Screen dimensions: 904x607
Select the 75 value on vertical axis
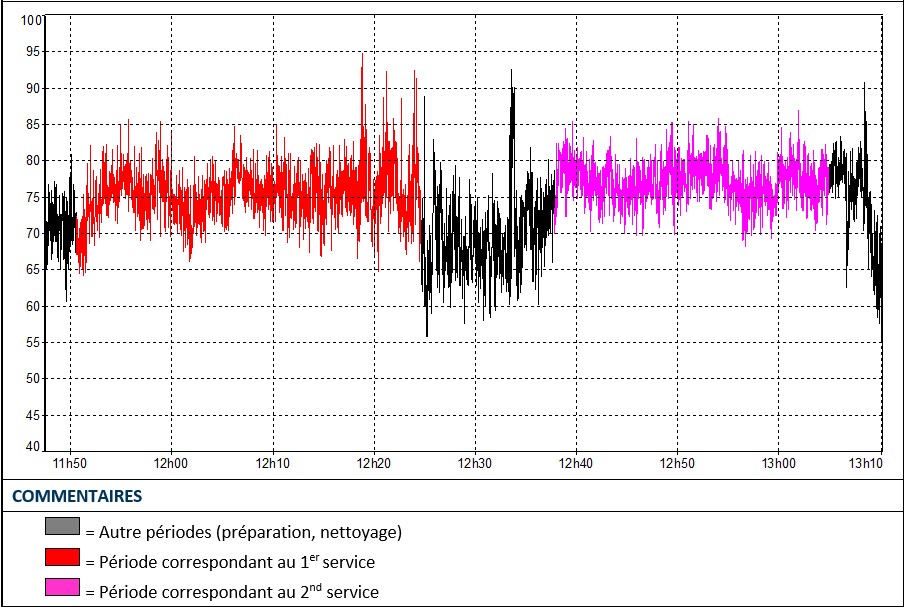point(34,197)
